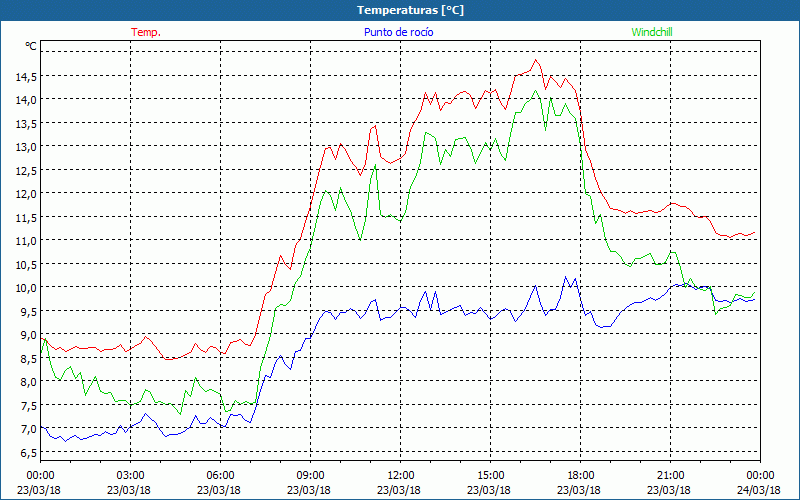Click the 12,5 y-axis value
The height and width of the screenshot is (500, 800).
27,170
